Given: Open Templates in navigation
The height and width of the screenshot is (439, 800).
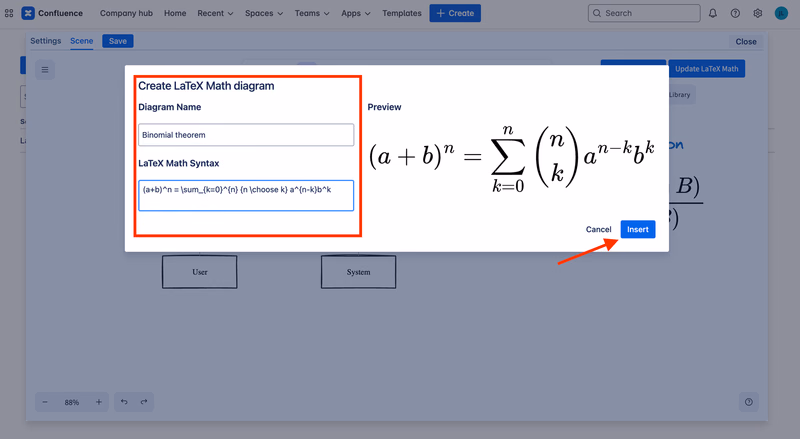Looking at the screenshot, I should [402, 13].
